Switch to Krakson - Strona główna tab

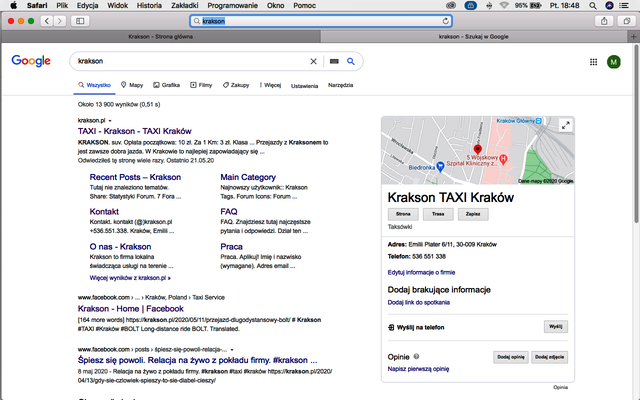point(161,37)
